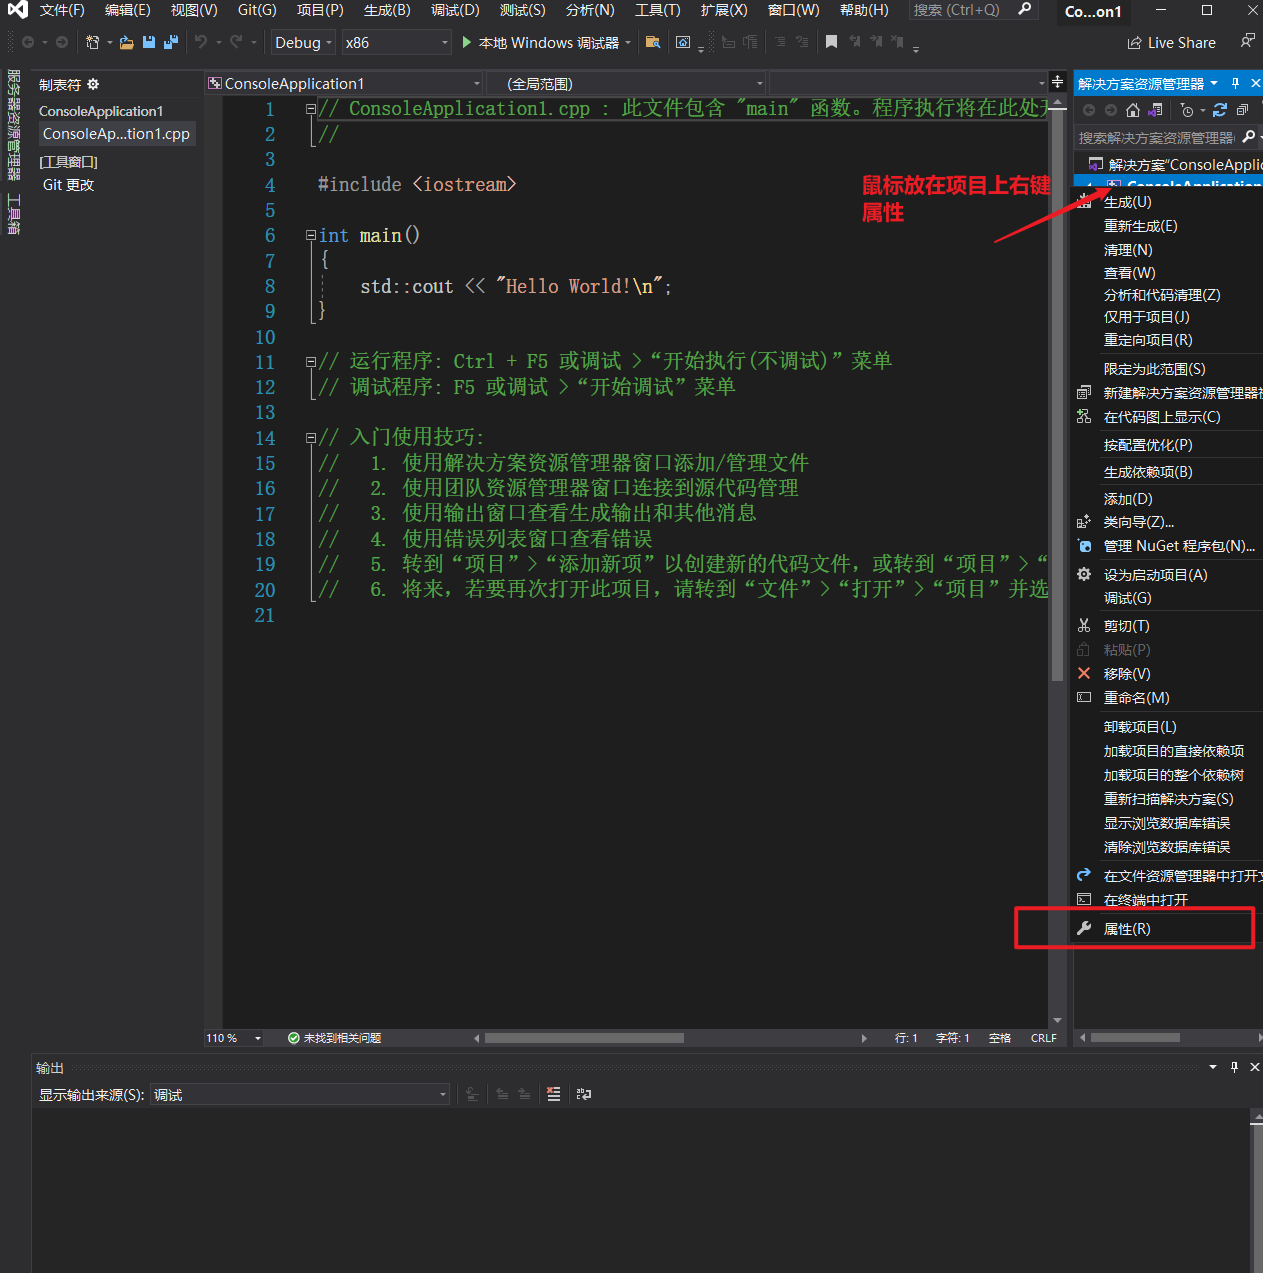Select the 解决方案 node in Solution Explorer
This screenshot has width=1263, height=1273.
click(x=1175, y=164)
